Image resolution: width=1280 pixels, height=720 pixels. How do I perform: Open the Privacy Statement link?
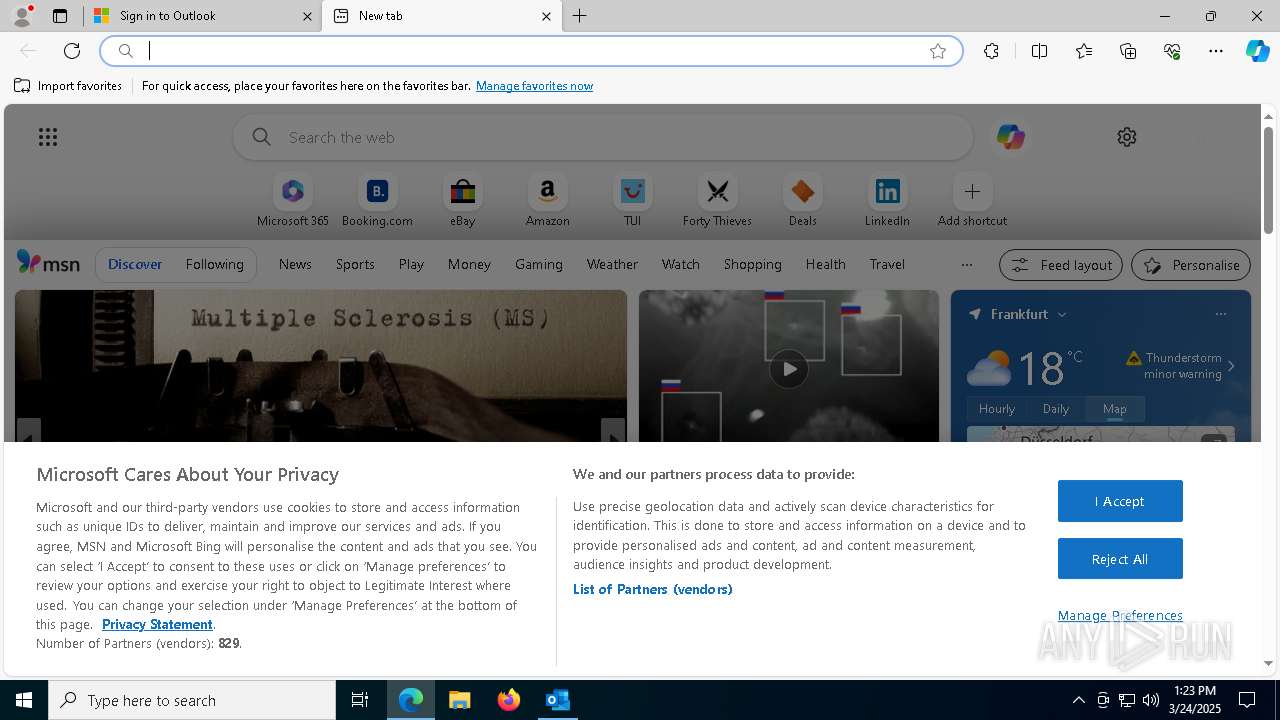pos(157,624)
